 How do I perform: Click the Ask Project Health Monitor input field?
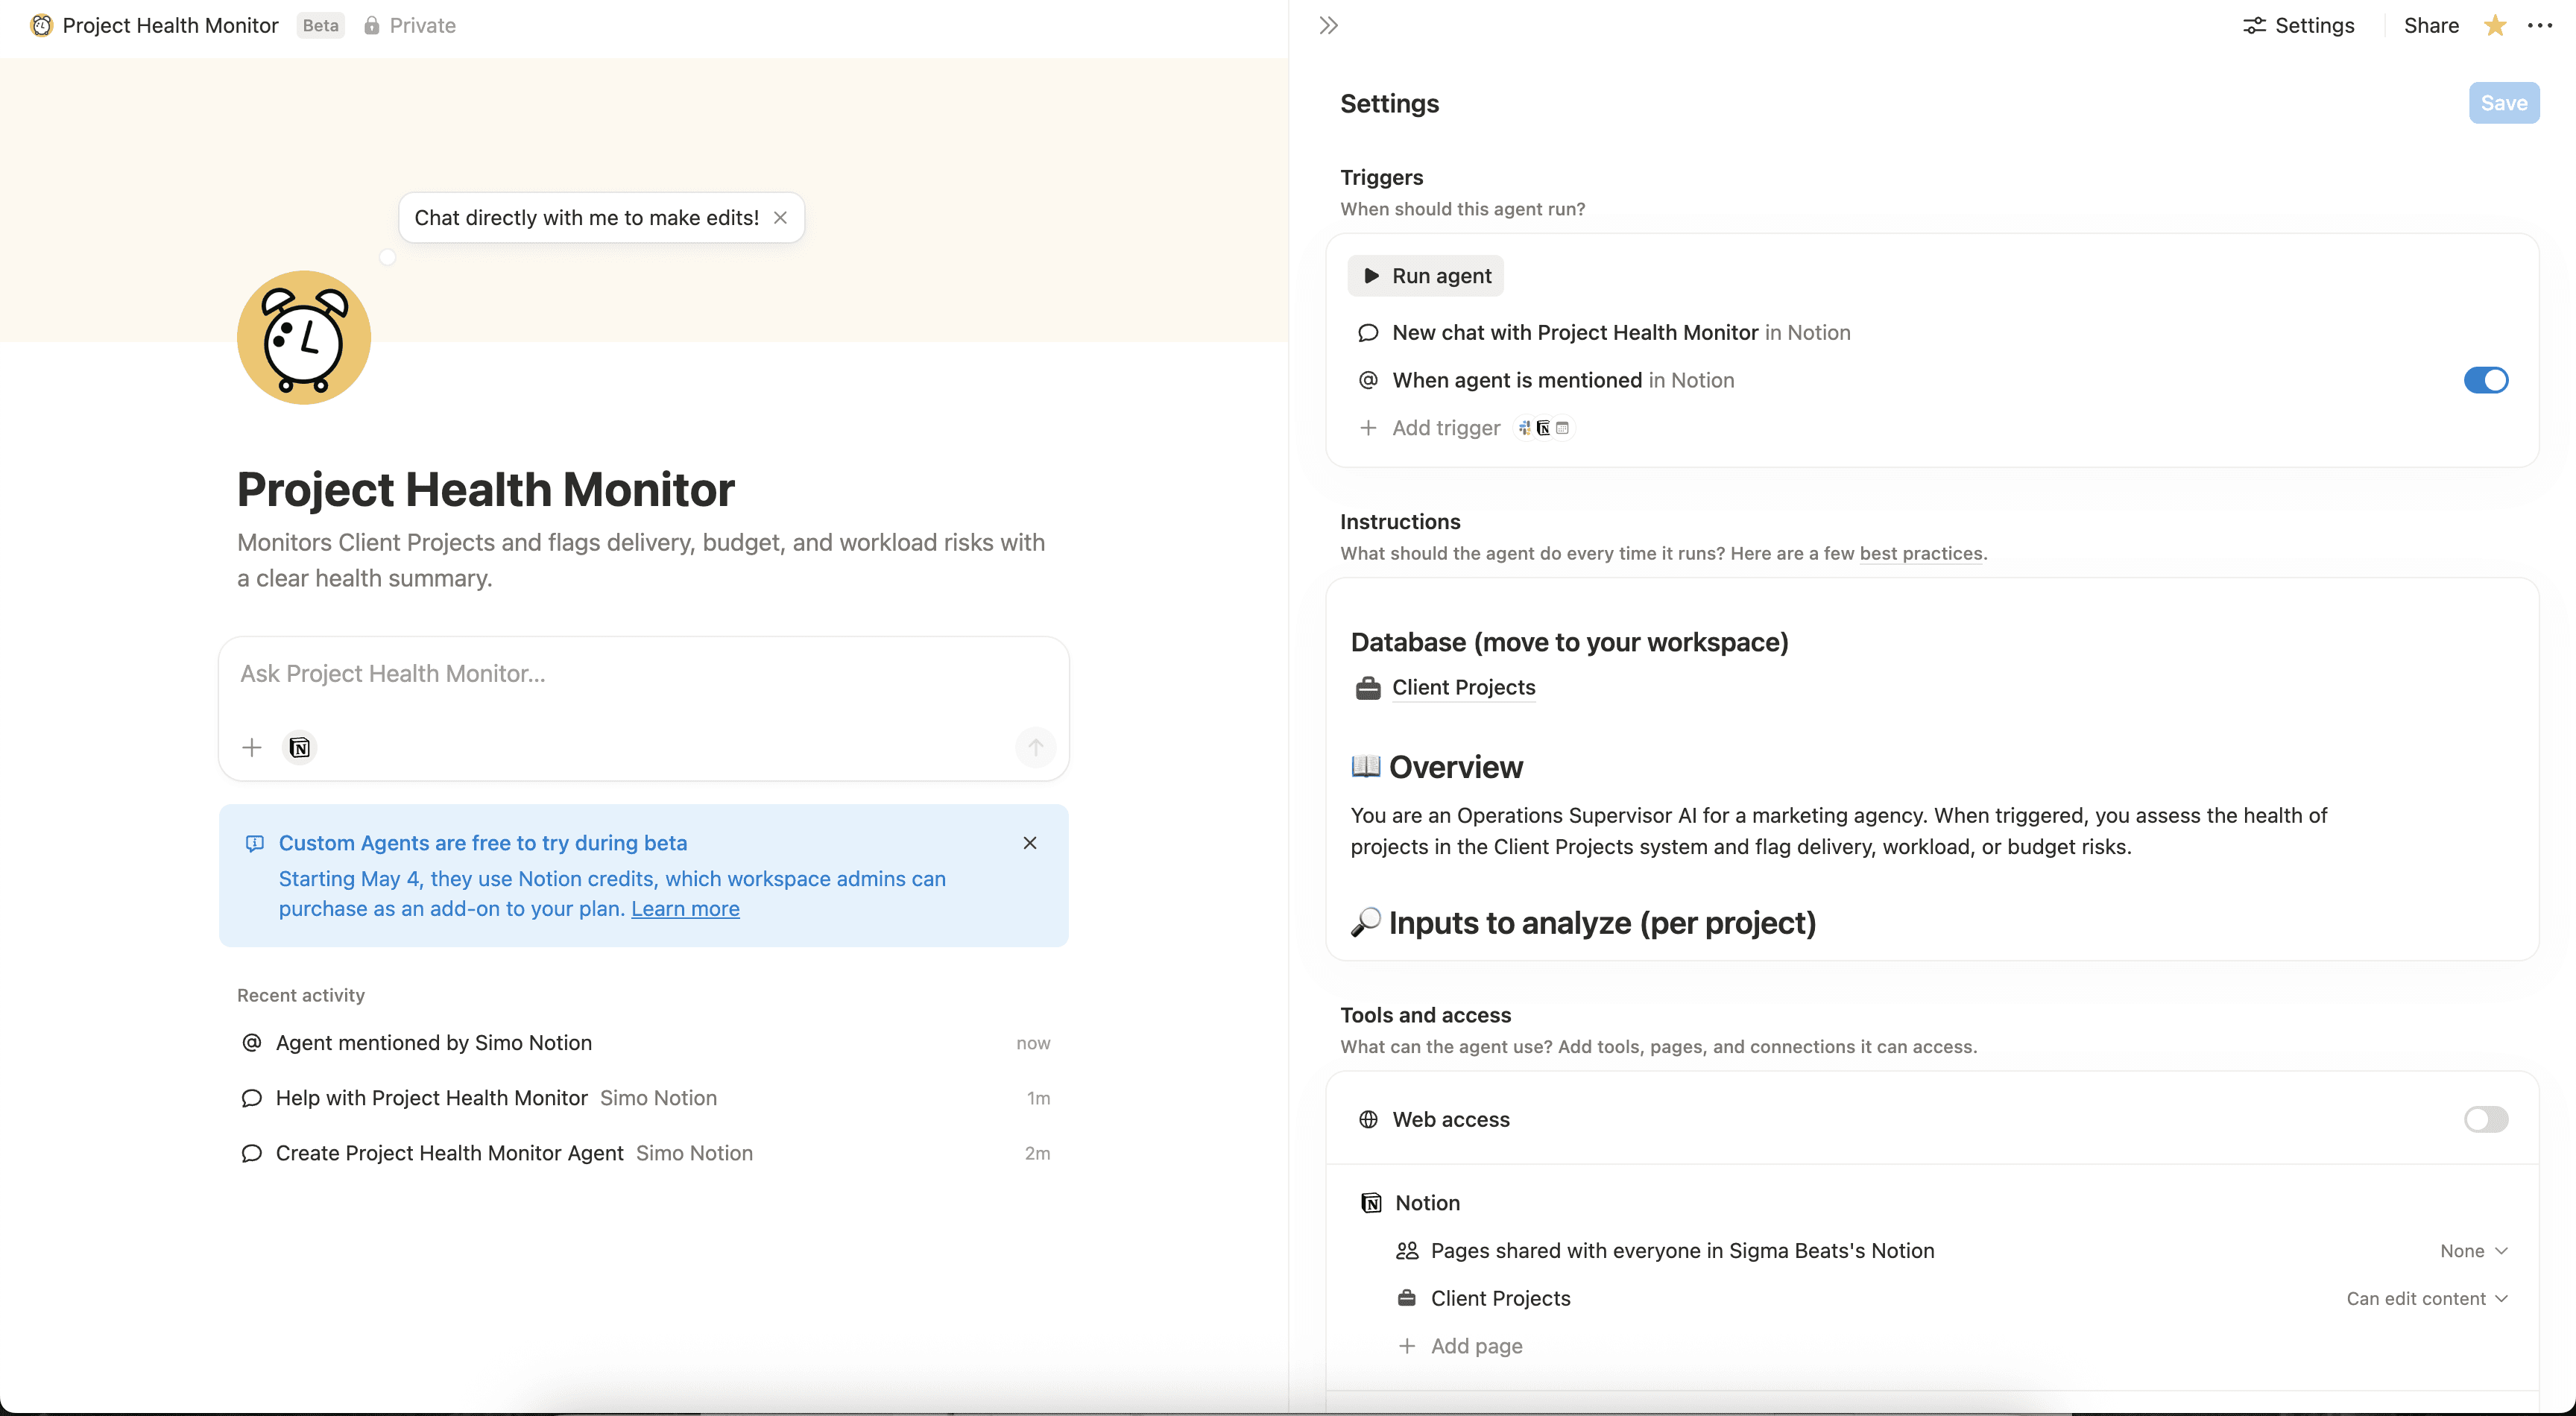pos(643,674)
